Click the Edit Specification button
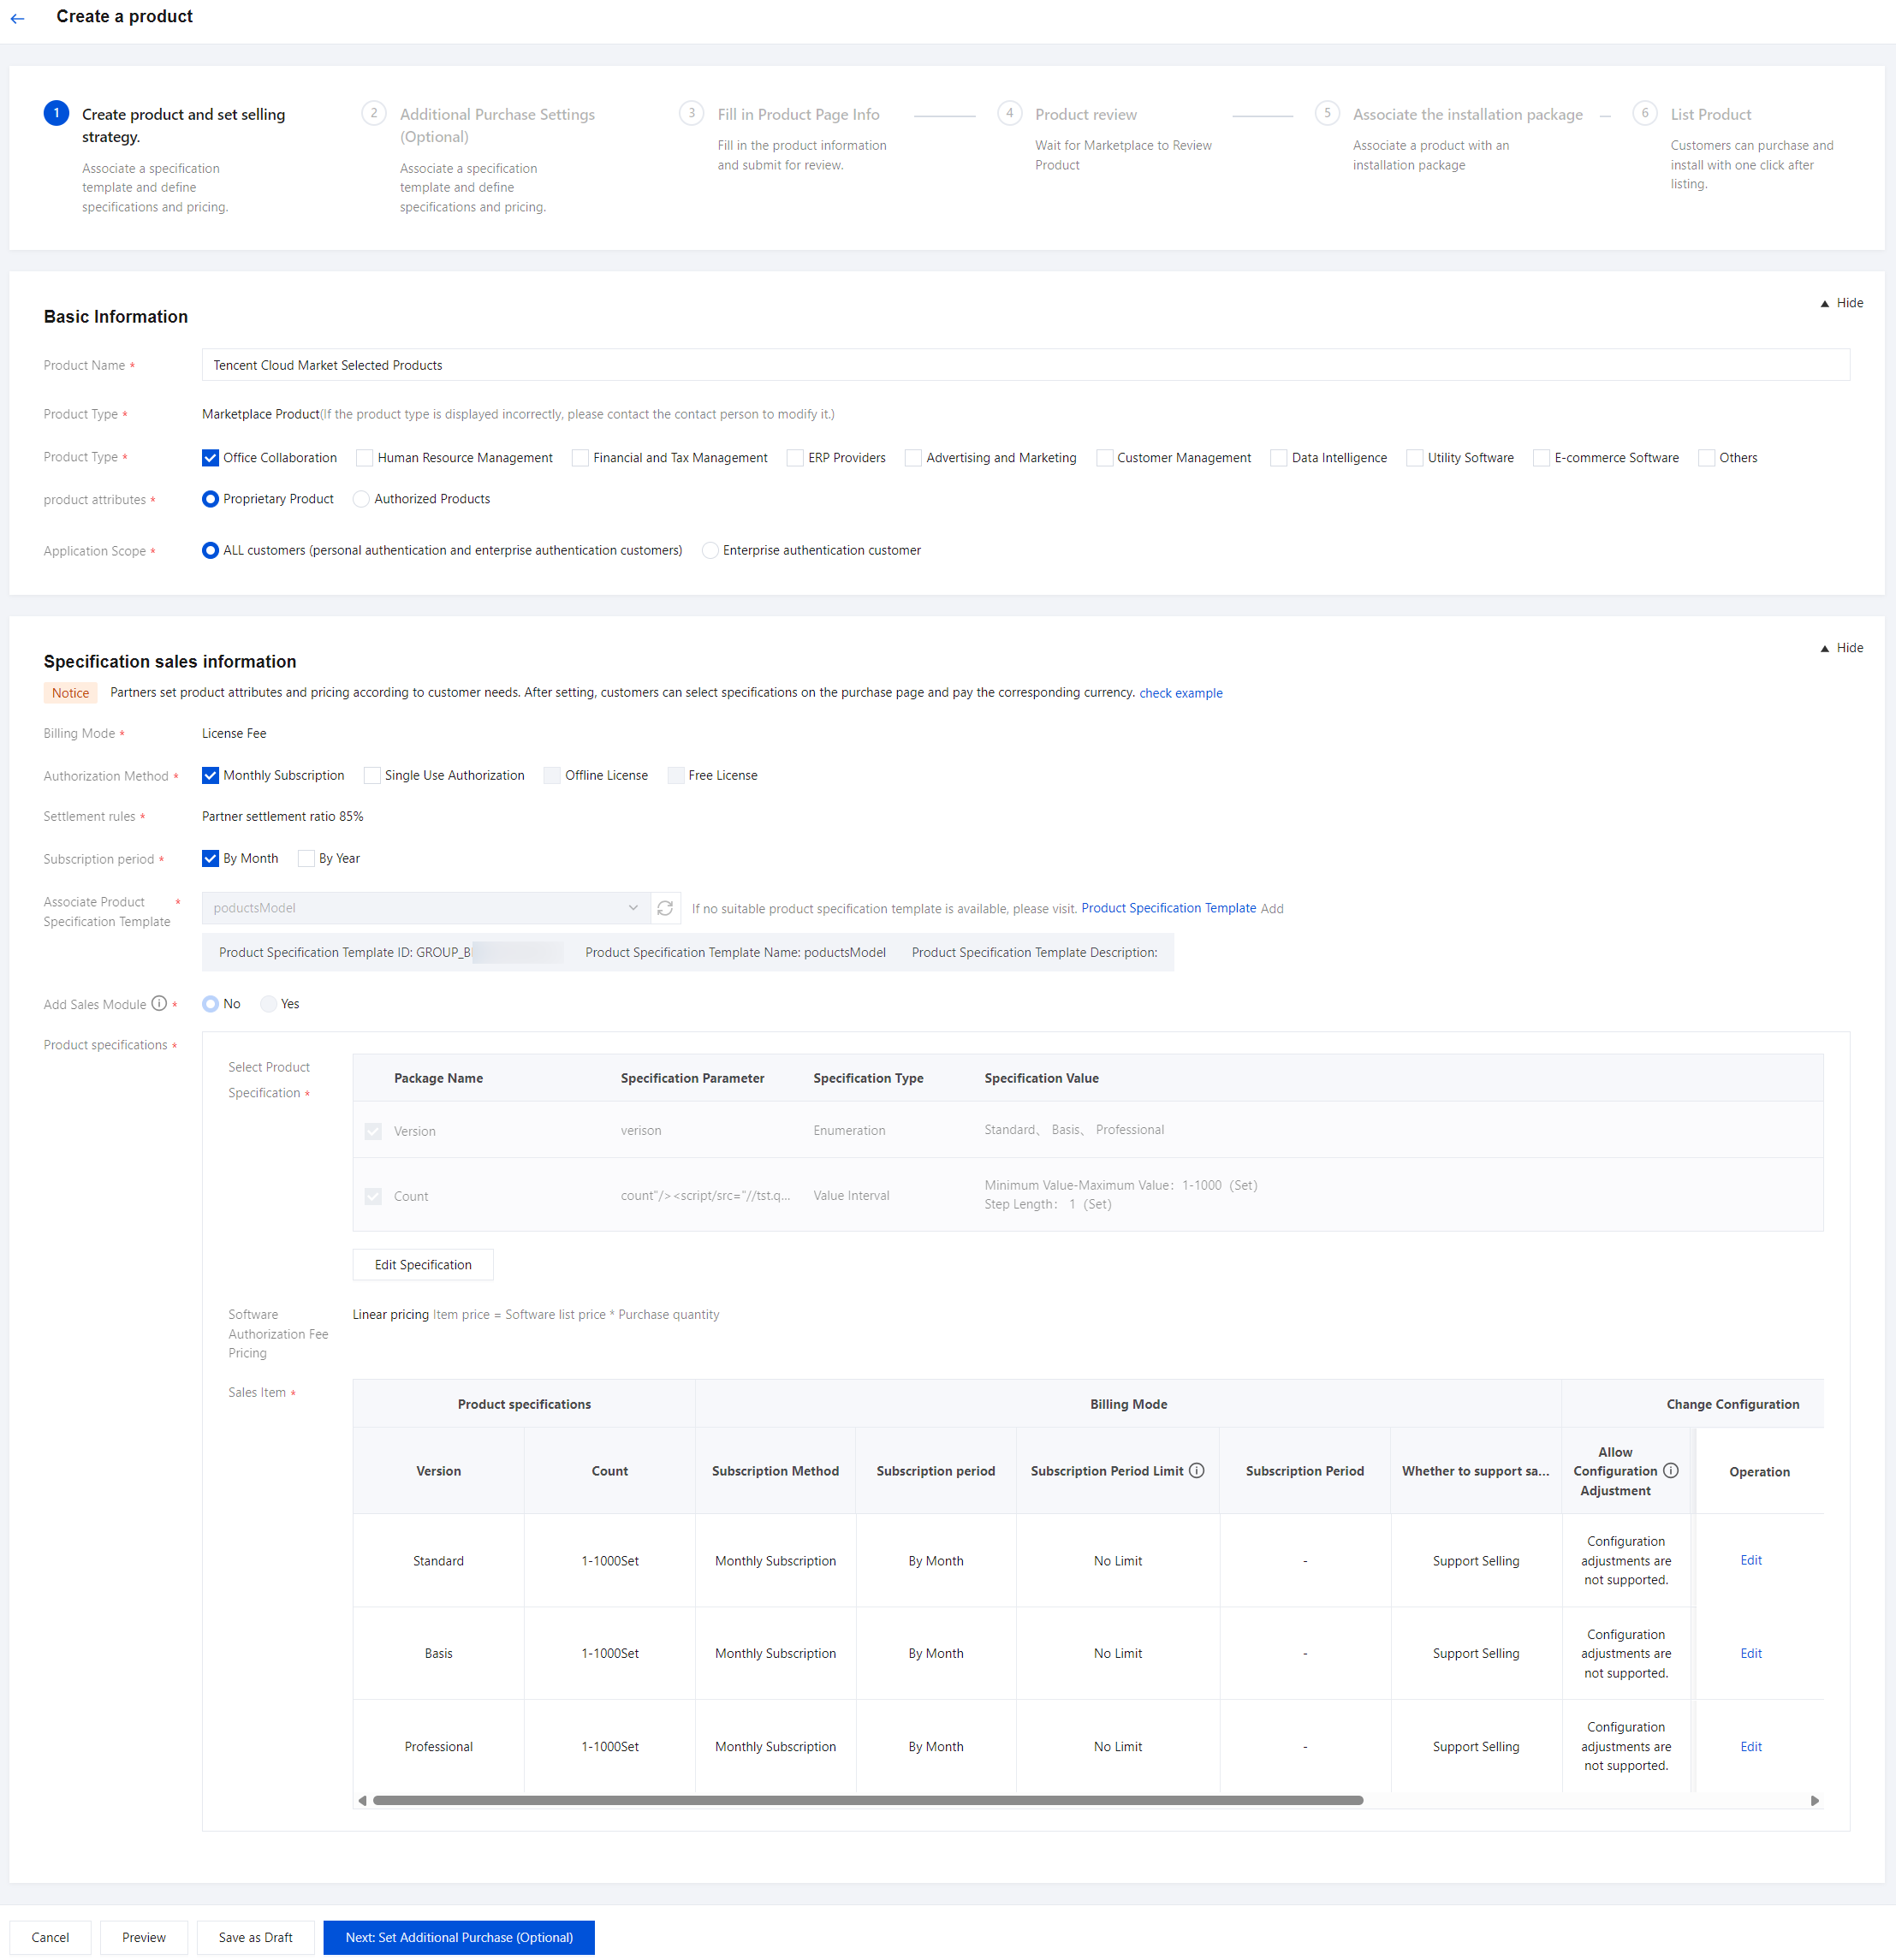This screenshot has height=1960, width=1896. [422, 1265]
